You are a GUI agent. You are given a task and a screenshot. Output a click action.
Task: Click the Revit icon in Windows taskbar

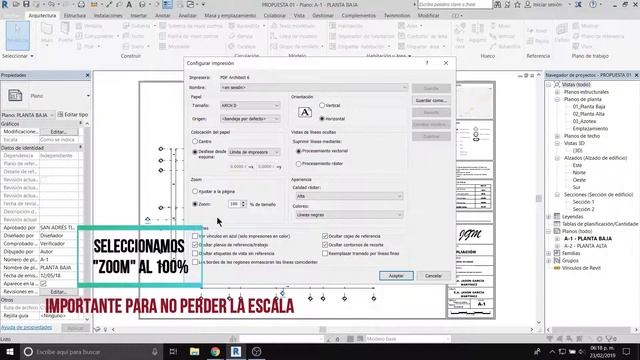236,351
